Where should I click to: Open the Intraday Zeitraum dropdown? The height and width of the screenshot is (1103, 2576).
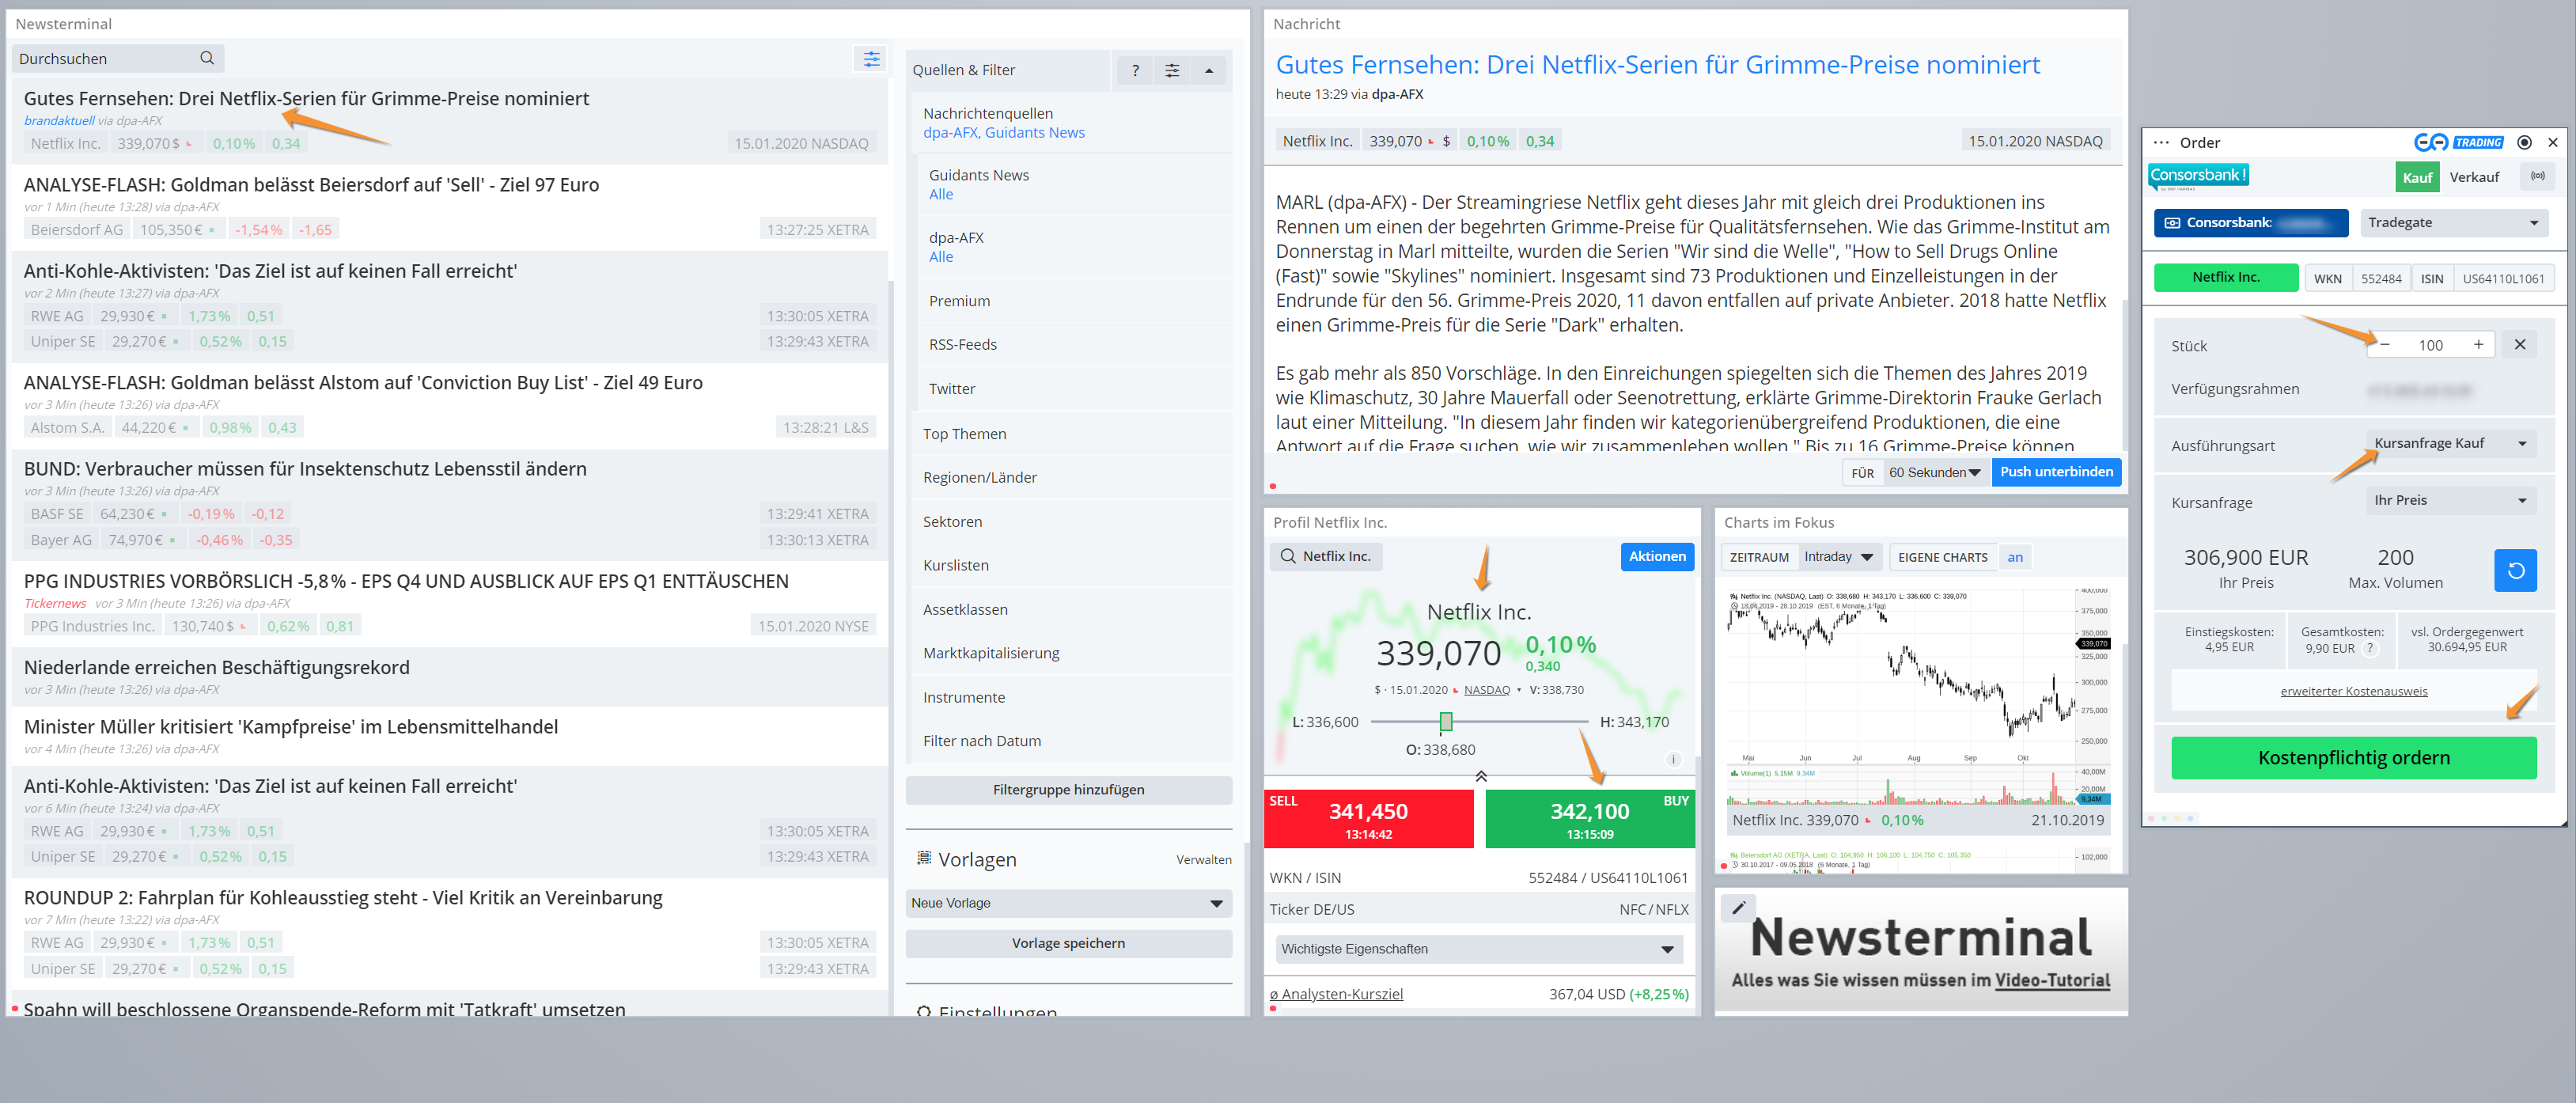1840,557
